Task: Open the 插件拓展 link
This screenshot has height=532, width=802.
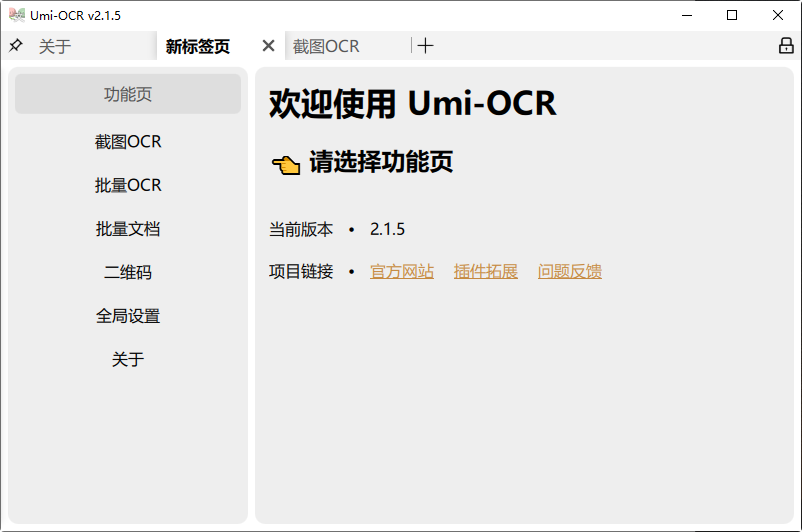Action: point(485,272)
